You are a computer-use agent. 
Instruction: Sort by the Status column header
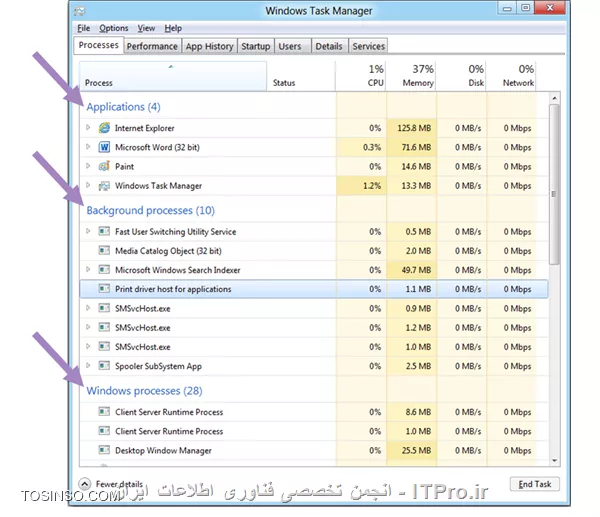coord(301,76)
